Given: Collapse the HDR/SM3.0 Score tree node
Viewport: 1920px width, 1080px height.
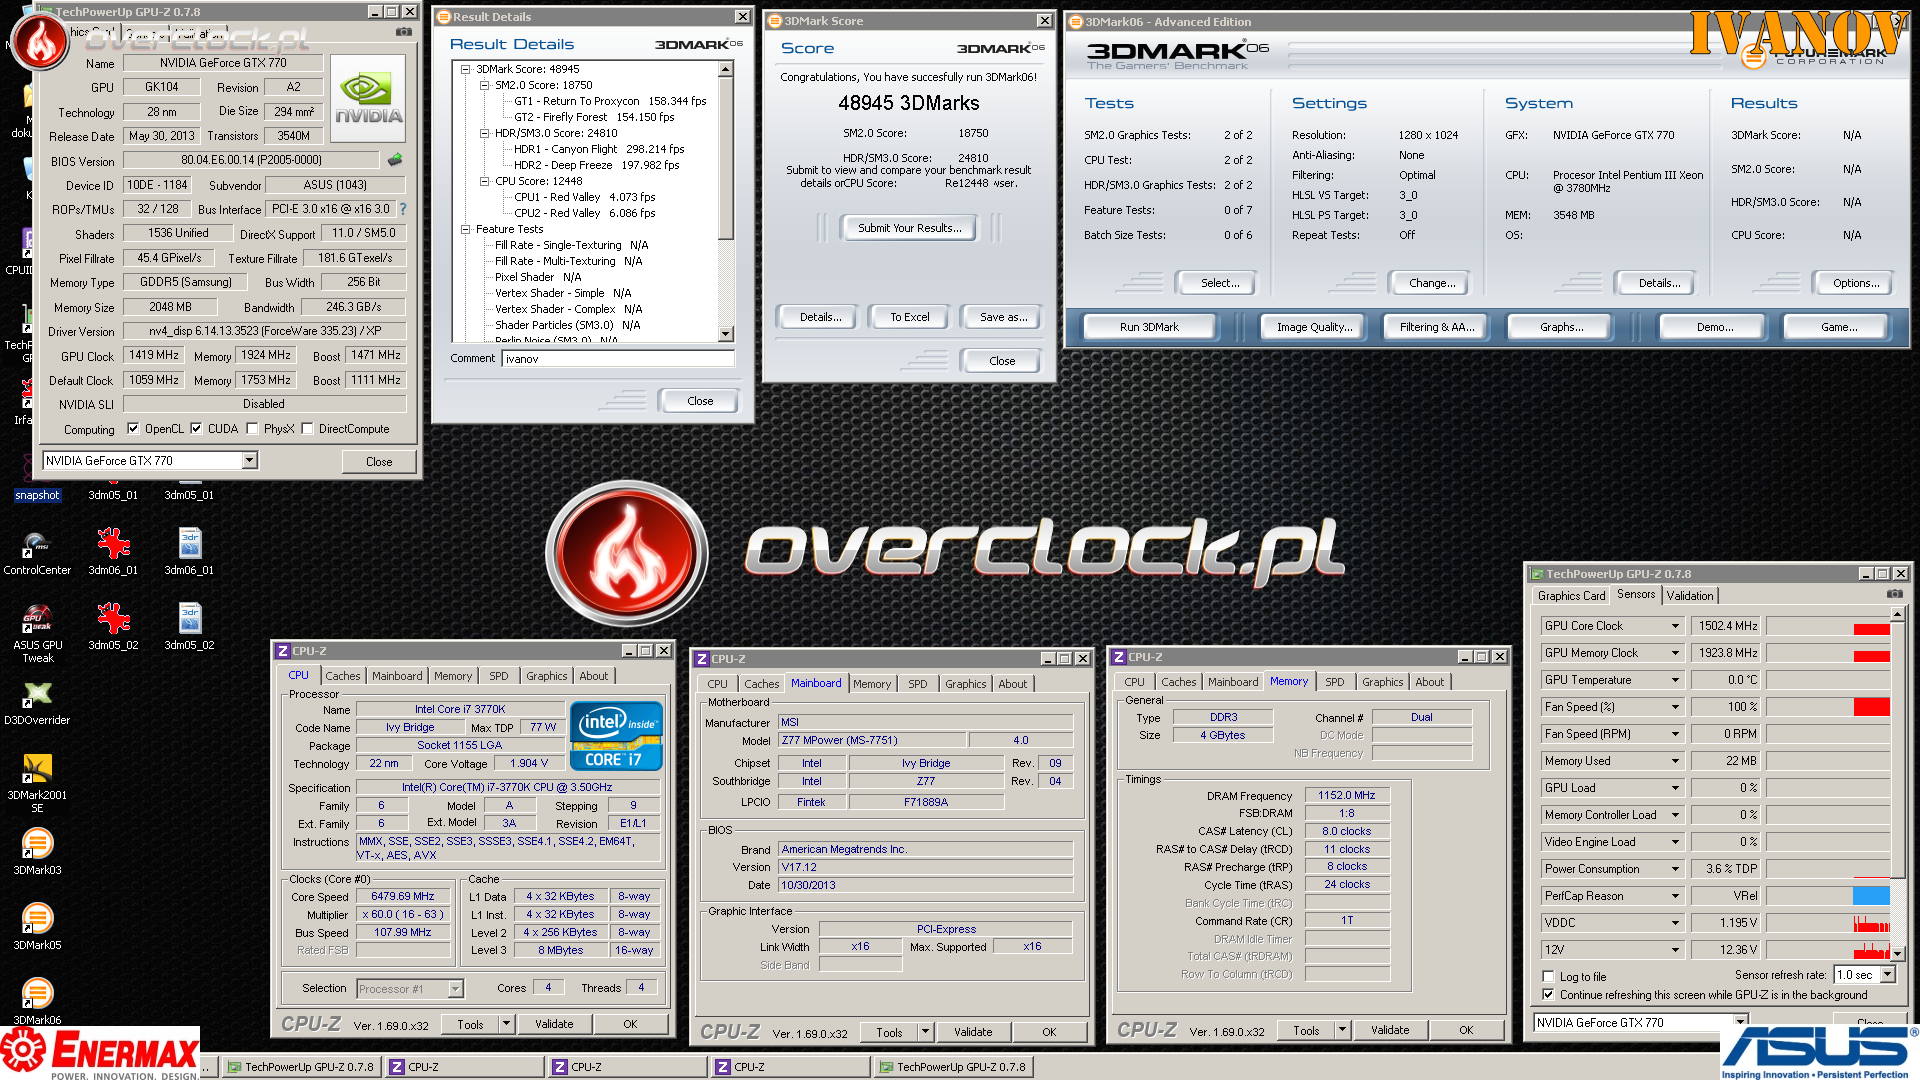Looking at the screenshot, I should tap(485, 133).
